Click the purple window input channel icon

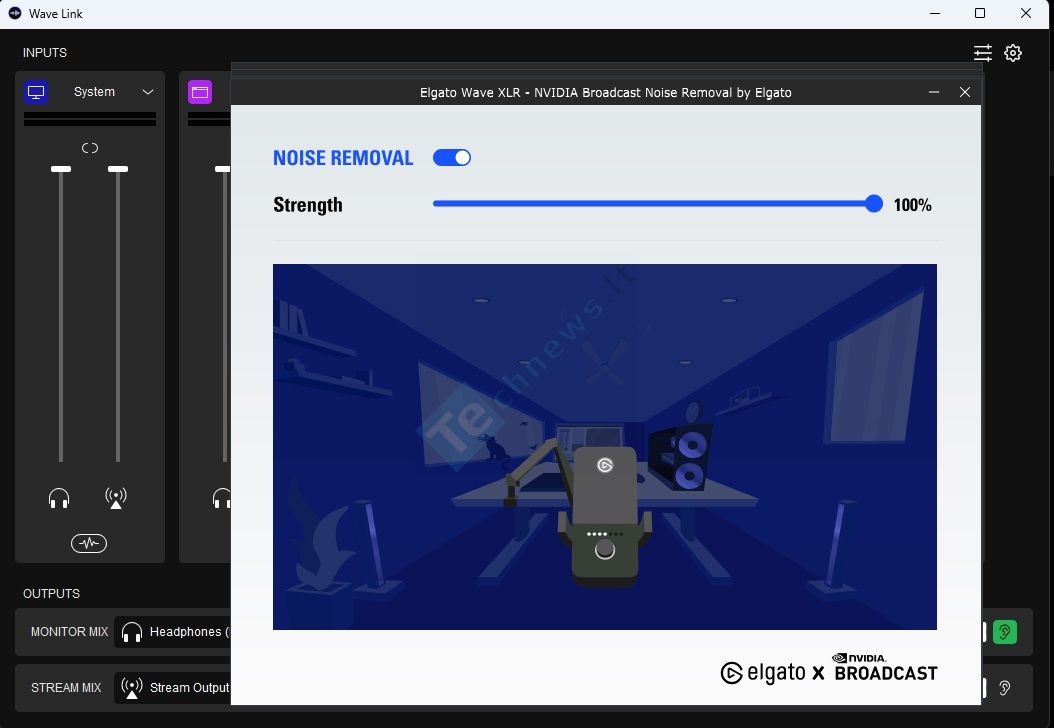(200, 92)
